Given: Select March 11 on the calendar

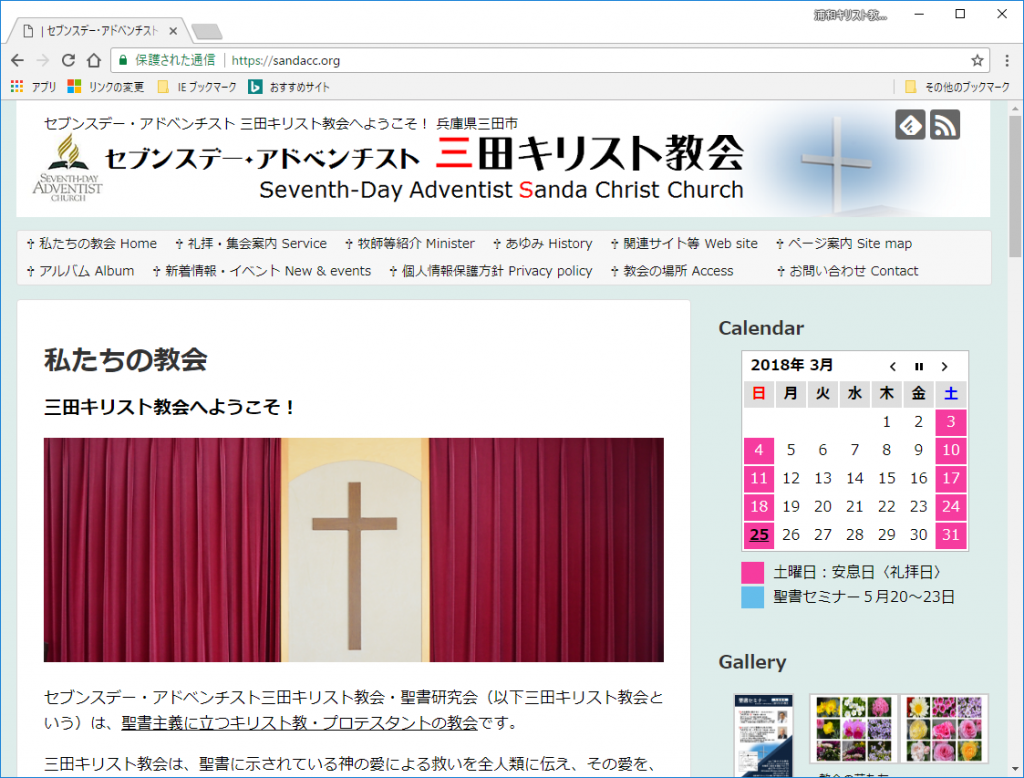Looking at the screenshot, I should click(759, 478).
